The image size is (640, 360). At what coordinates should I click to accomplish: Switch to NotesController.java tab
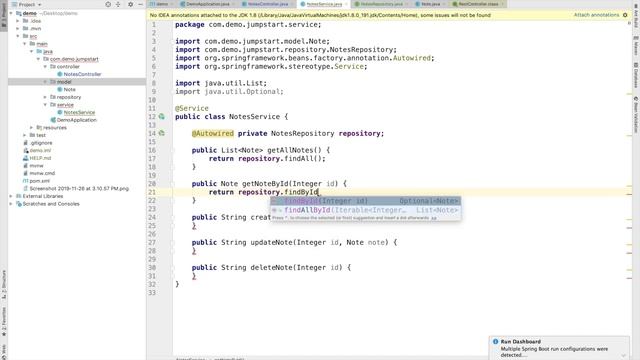pyautogui.click(x=268, y=4)
